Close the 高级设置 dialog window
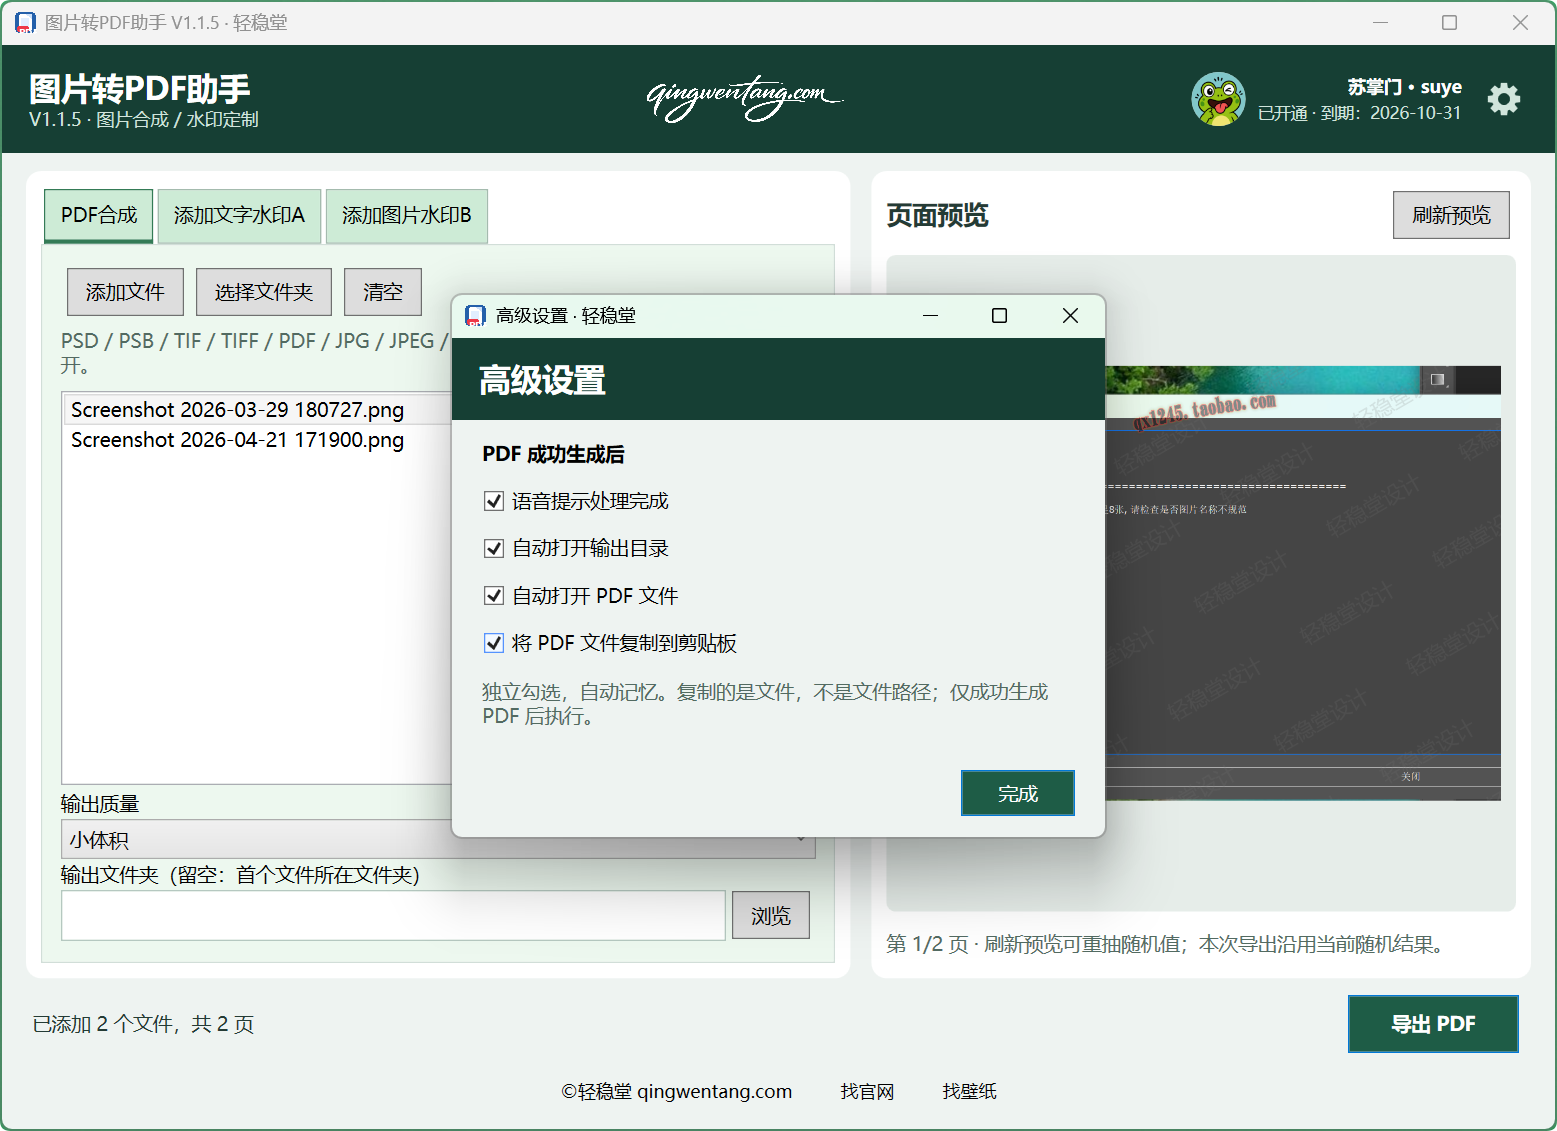1557x1131 pixels. click(x=1070, y=316)
